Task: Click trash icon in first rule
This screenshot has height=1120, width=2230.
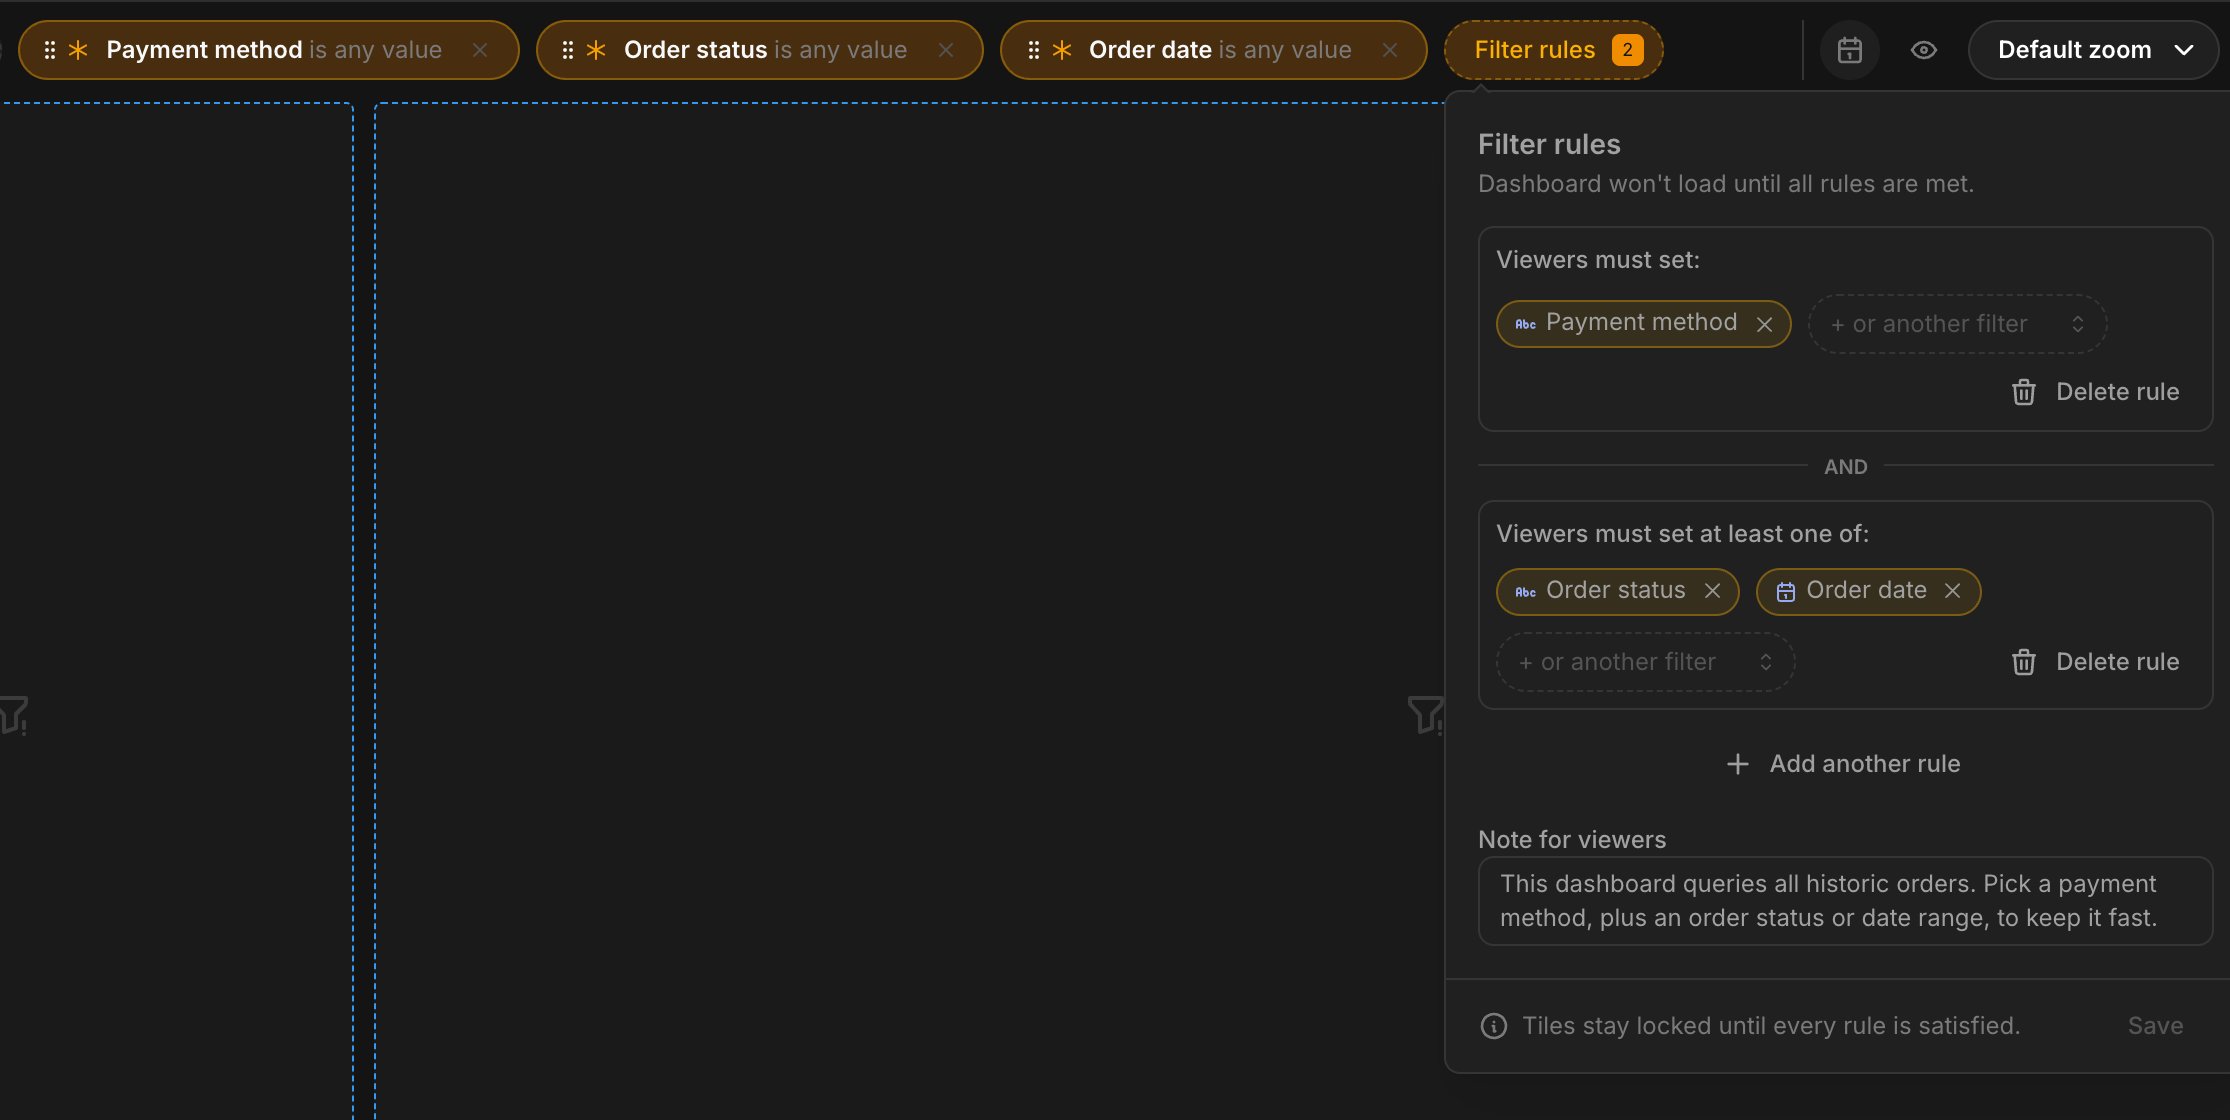Action: [x=2023, y=392]
